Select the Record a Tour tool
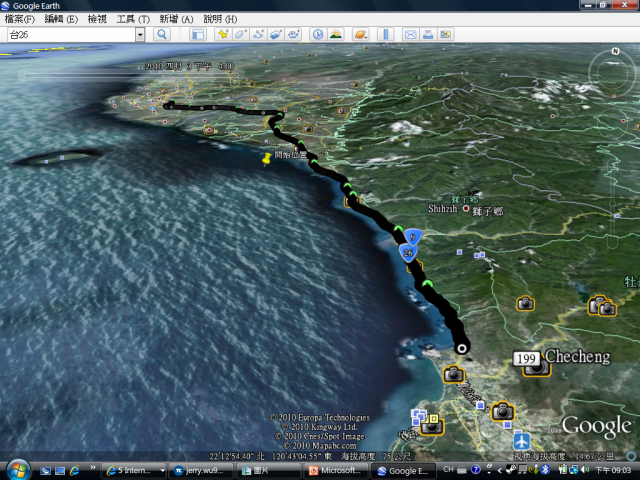This screenshot has height=480, width=640. click(293, 35)
